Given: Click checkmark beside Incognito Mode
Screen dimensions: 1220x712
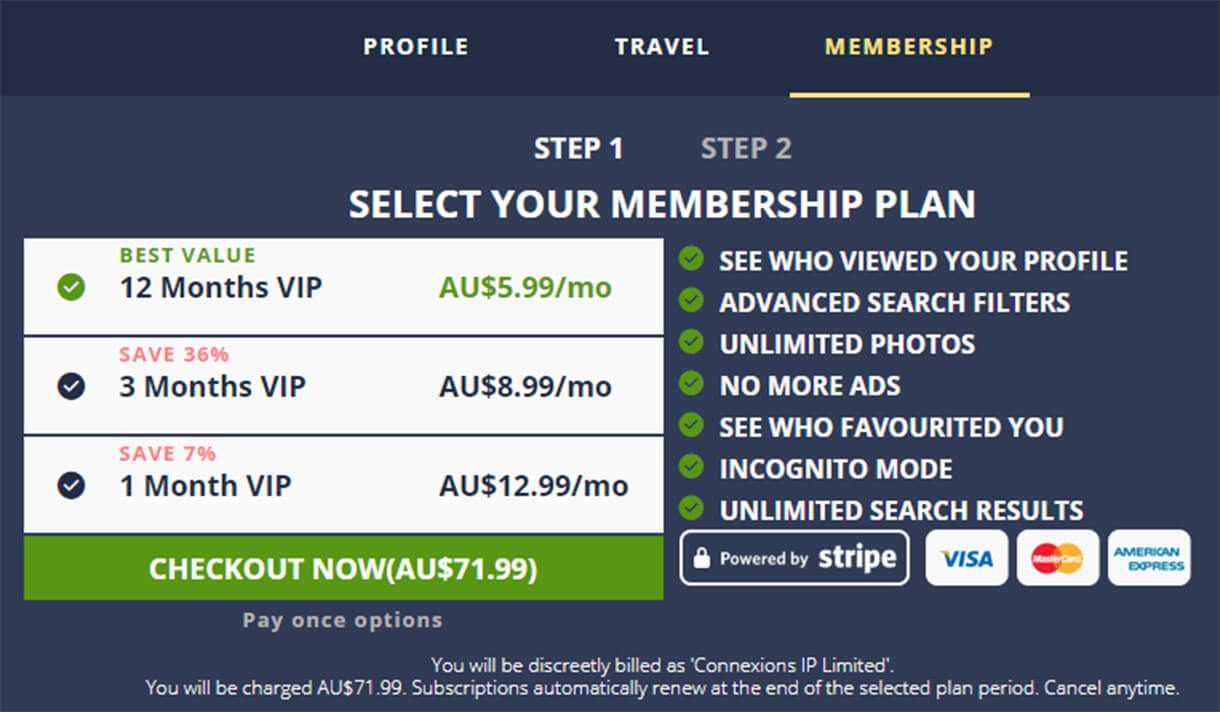Looking at the screenshot, I should point(691,466).
